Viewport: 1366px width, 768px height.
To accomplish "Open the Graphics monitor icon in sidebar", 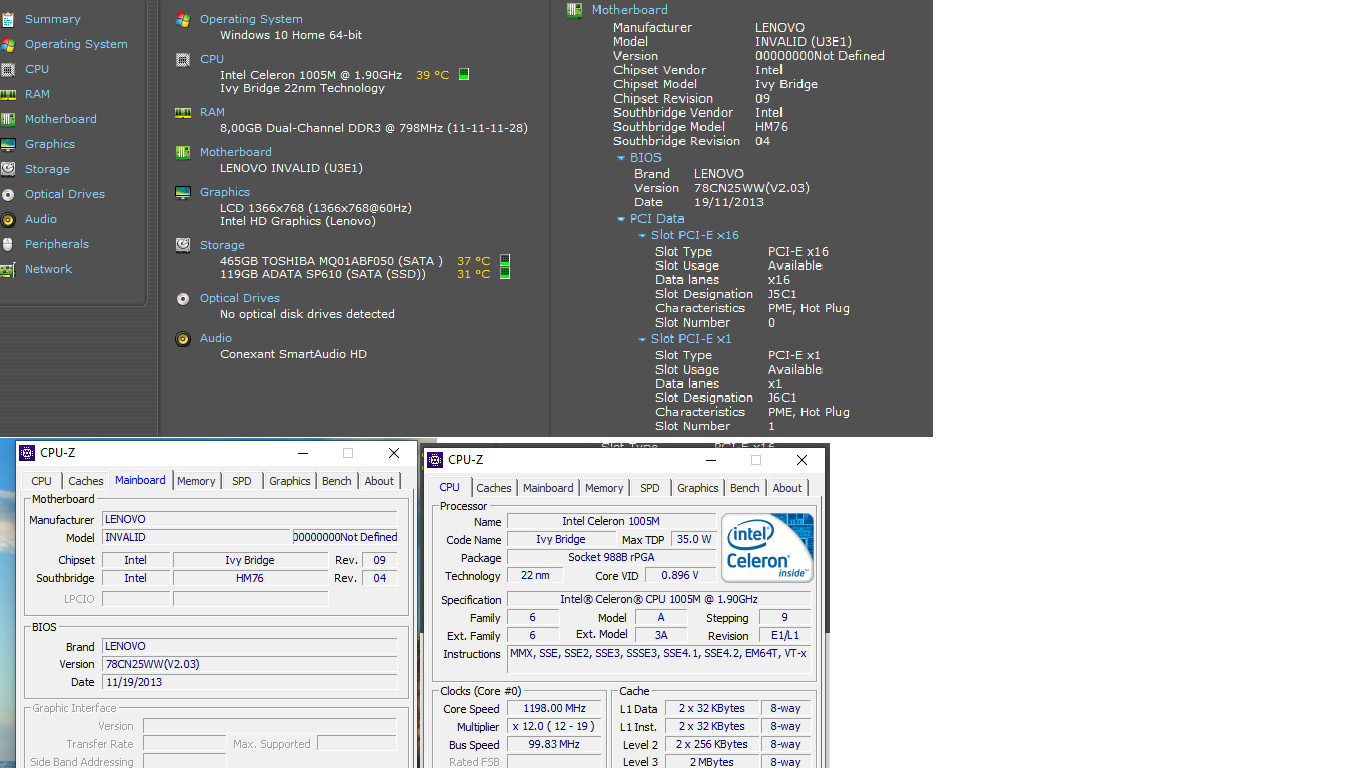I will click(x=8, y=144).
